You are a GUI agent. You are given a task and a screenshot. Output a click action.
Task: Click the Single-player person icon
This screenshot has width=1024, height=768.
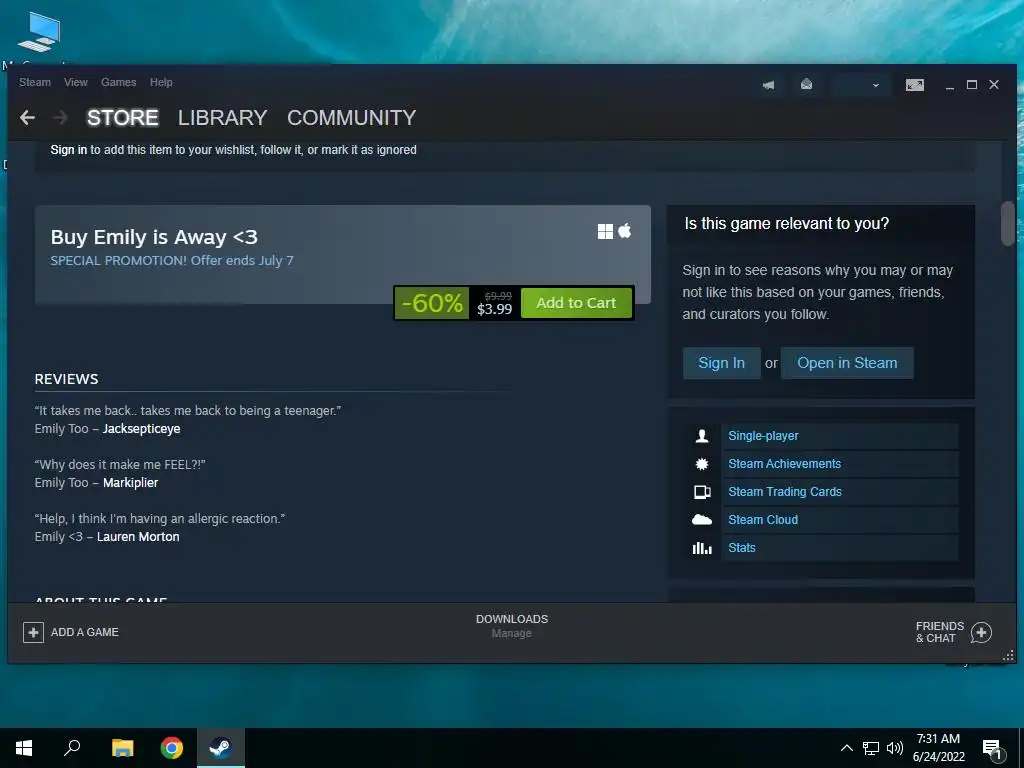pos(702,436)
